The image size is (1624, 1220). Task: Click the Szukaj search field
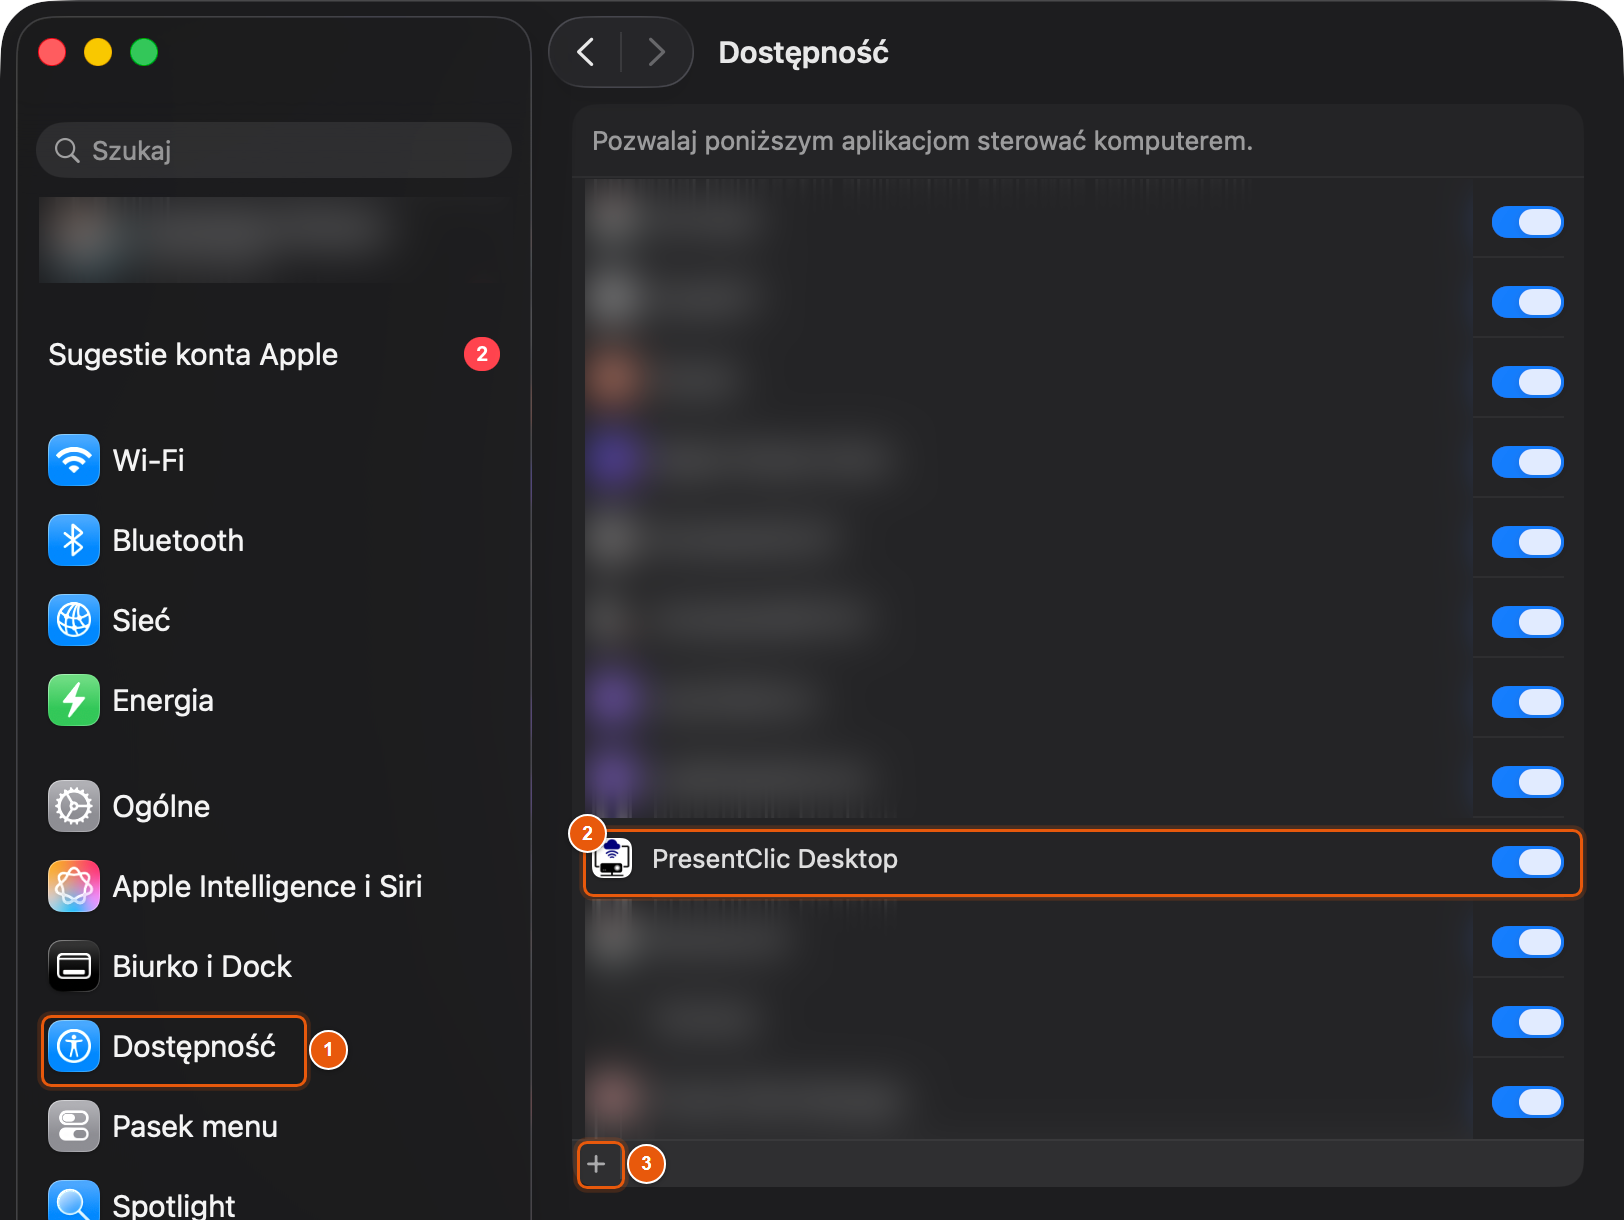tap(274, 150)
